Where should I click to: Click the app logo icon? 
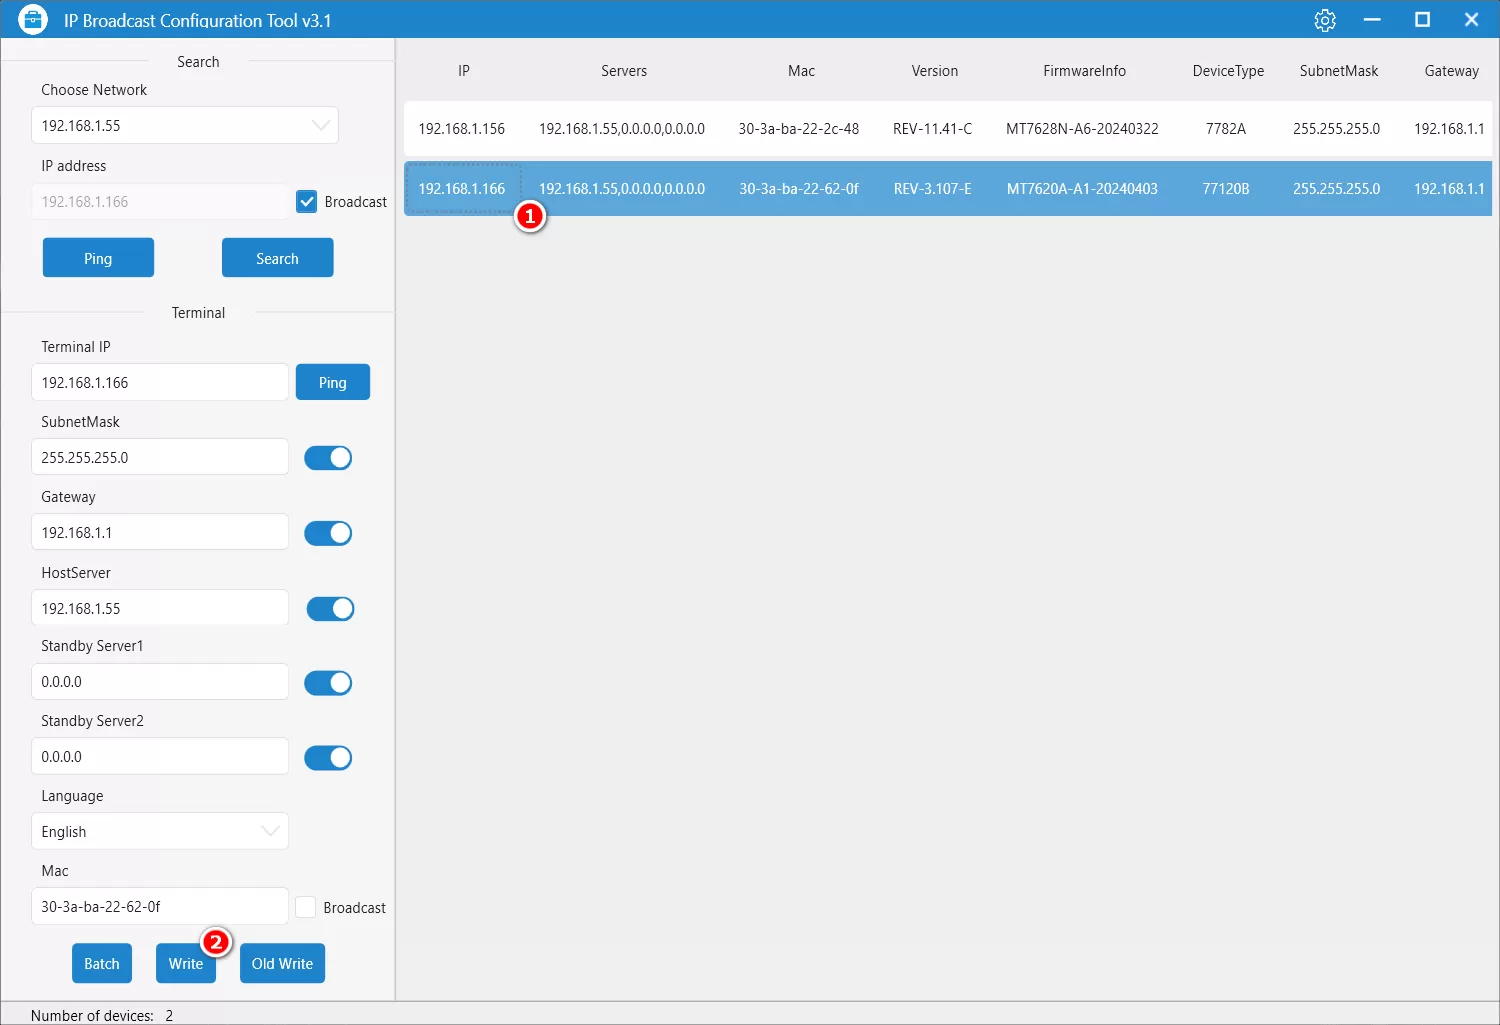pyautogui.click(x=33, y=20)
